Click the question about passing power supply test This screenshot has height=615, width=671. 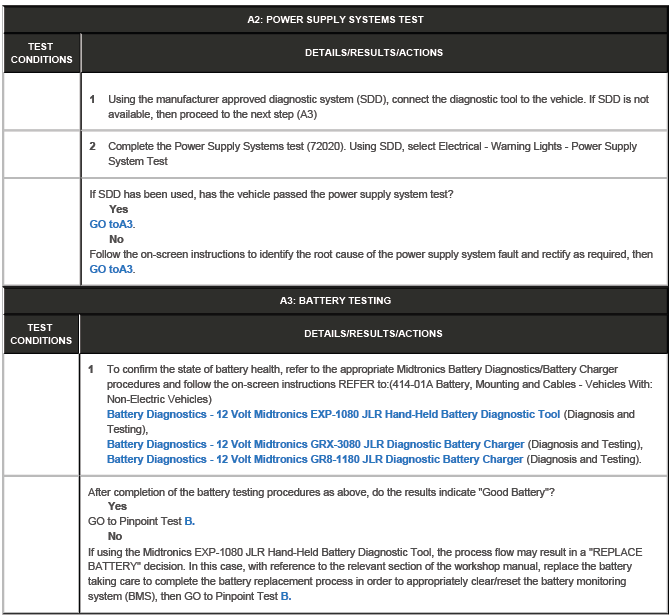point(271,194)
